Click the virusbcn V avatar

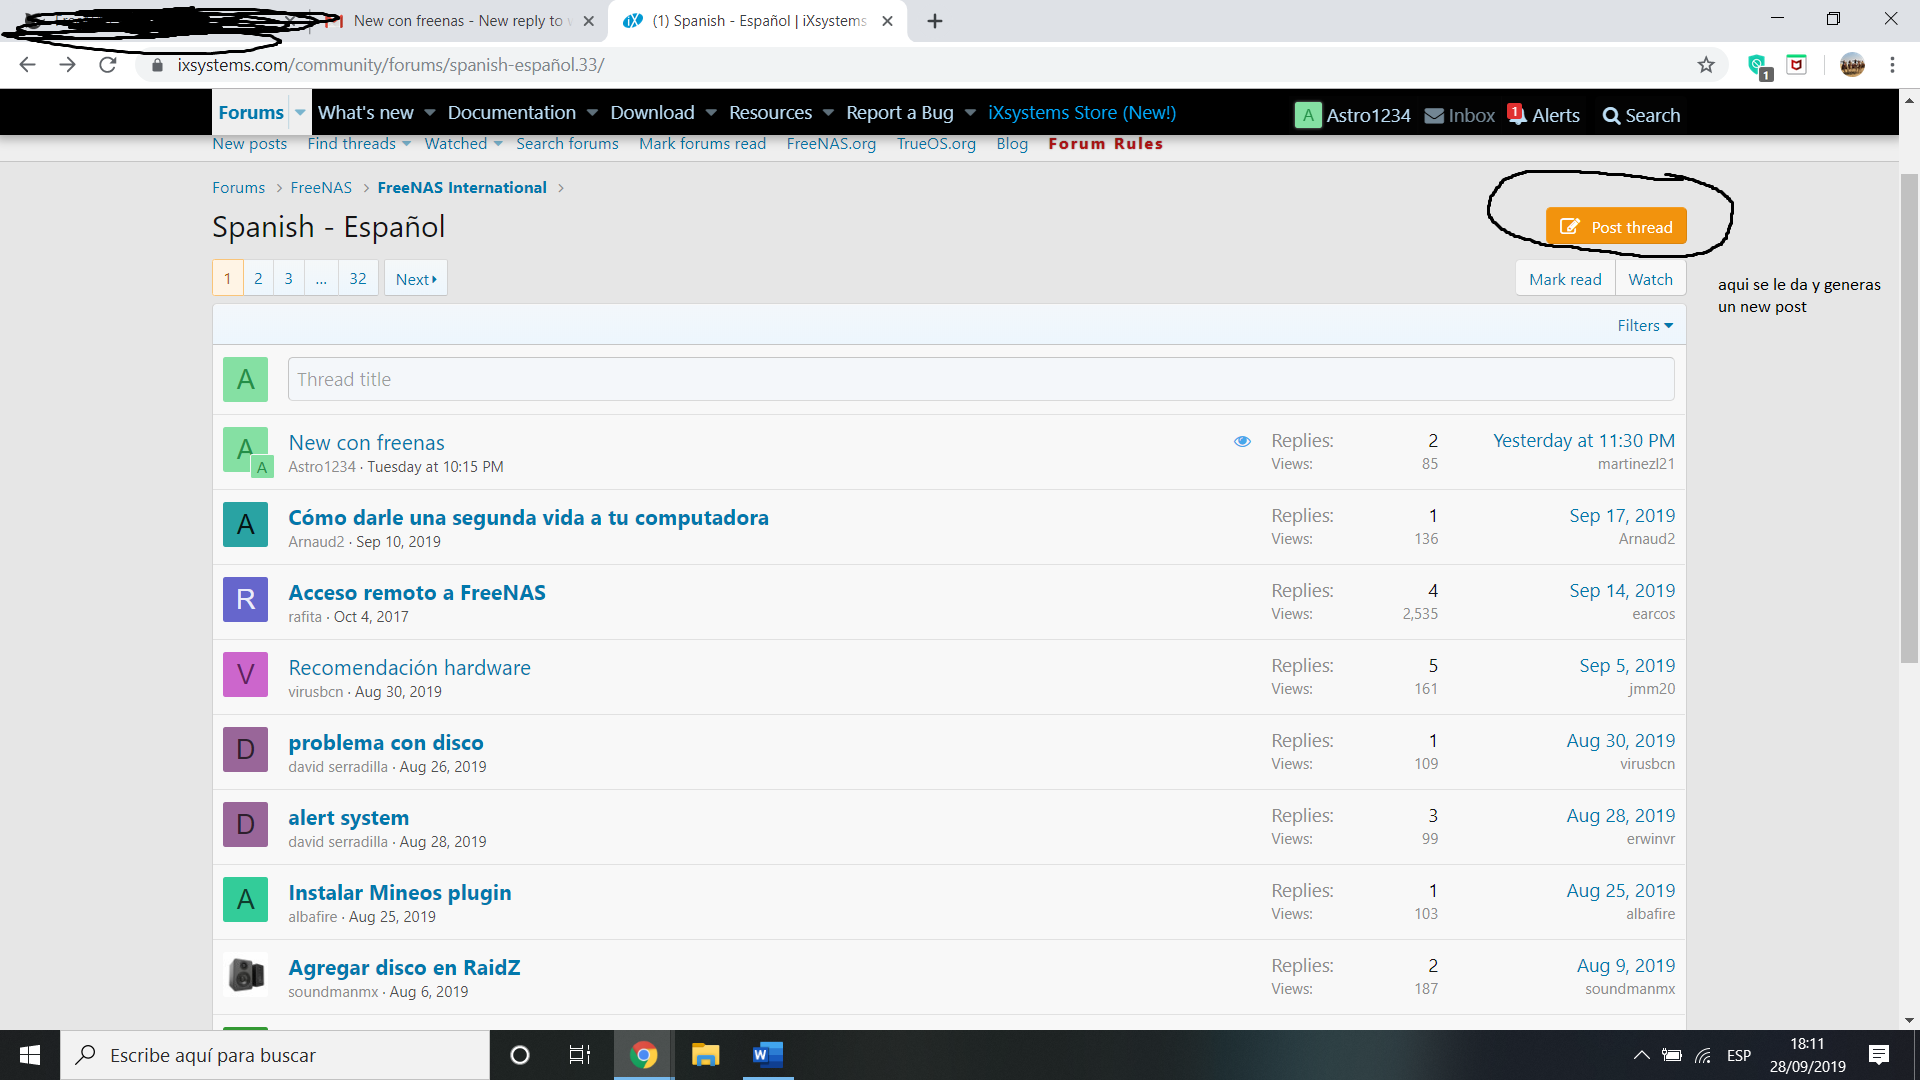pos(245,675)
